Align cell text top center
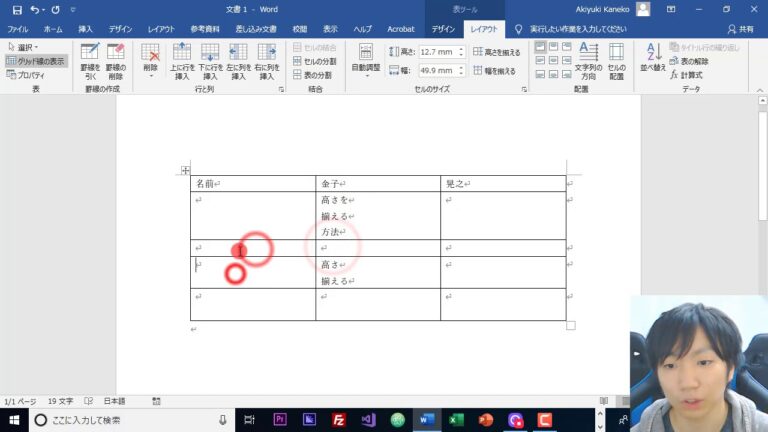 tap(553, 47)
